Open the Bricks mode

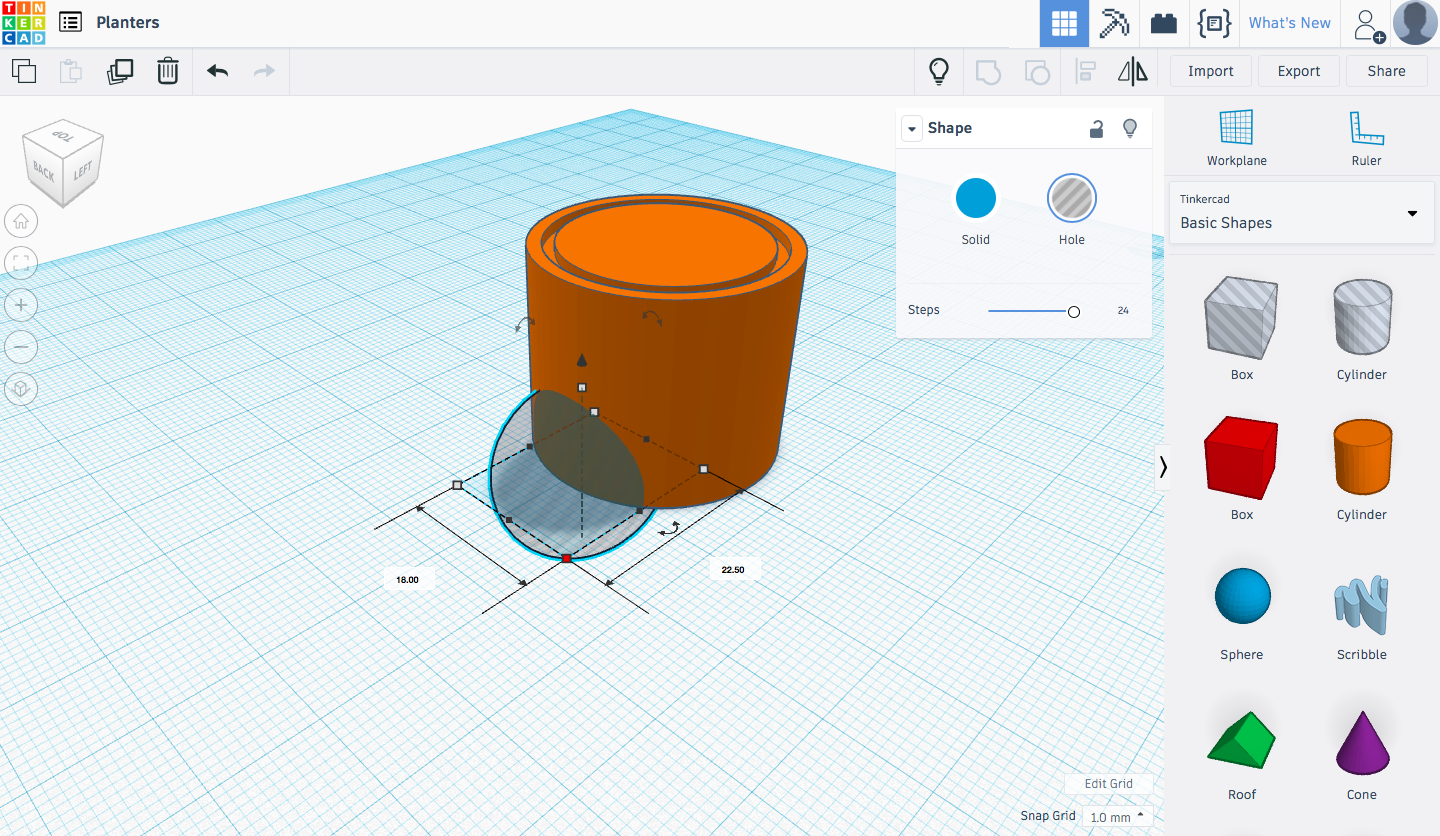pyautogui.click(x=1163, y=23)
